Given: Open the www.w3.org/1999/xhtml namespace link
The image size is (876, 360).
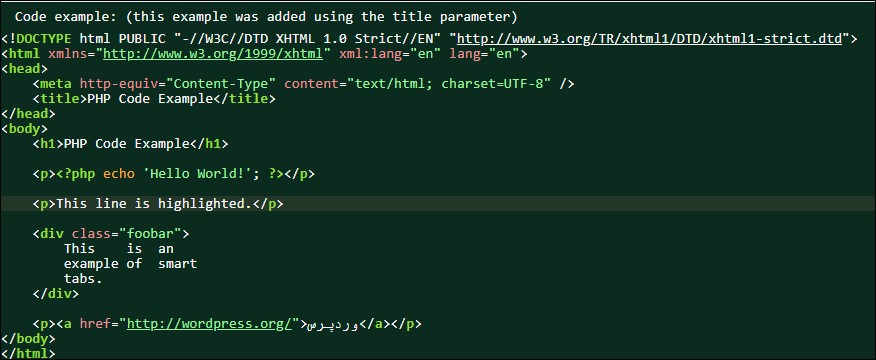Looking at the screenshot, I should pyautogui.click(x=213, y=54).
